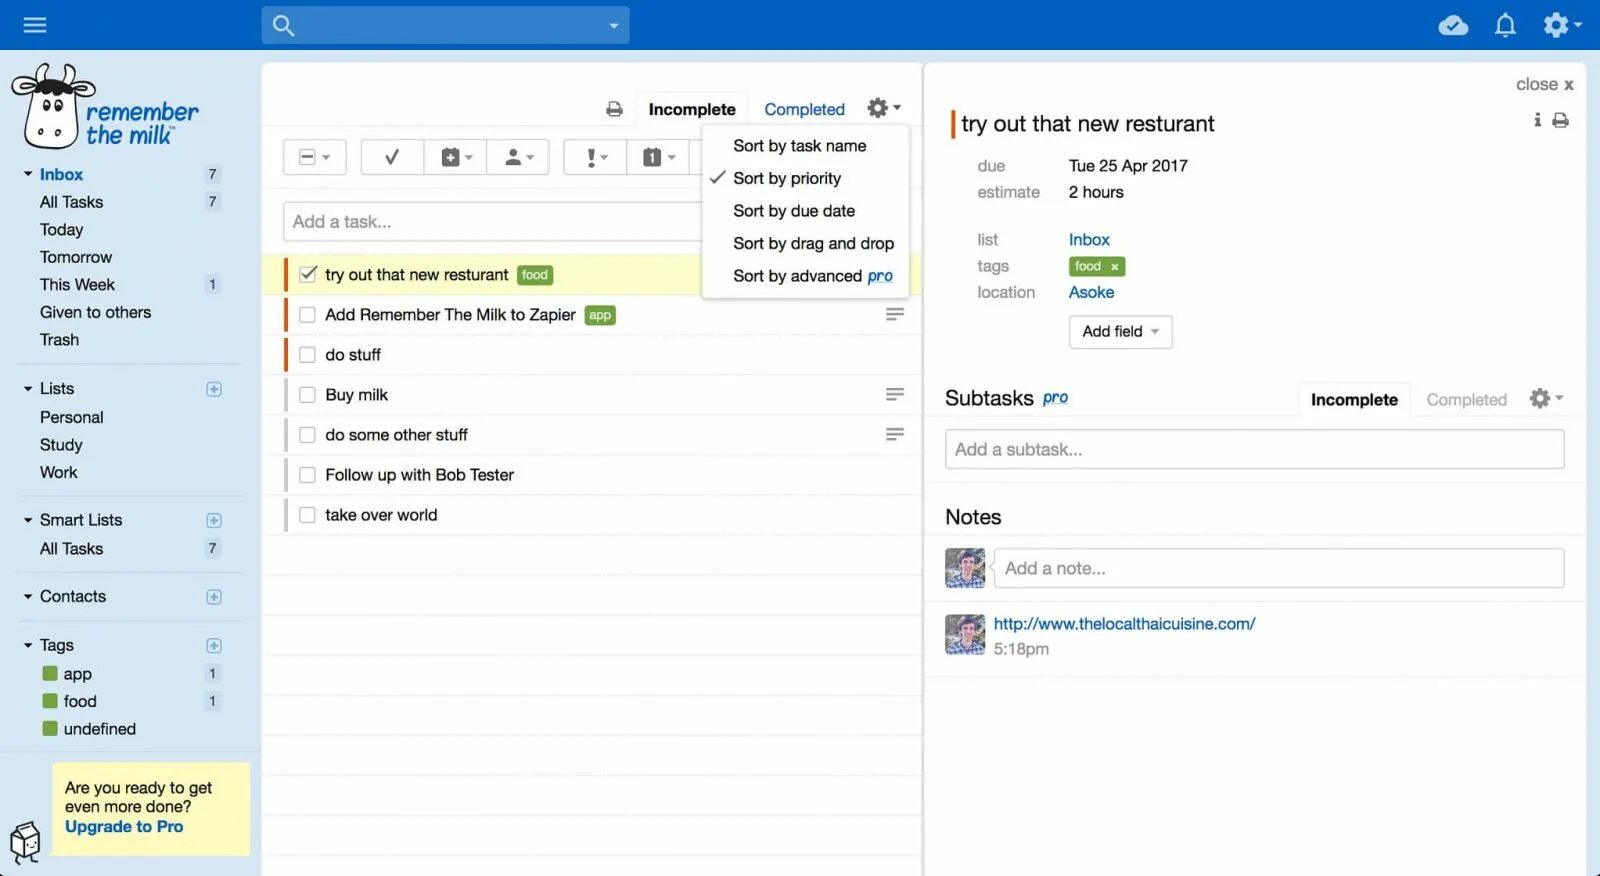1600x876 pixels.
Task: Check the Add Remember The Milk to Zapier task
Action: (308, 315)
